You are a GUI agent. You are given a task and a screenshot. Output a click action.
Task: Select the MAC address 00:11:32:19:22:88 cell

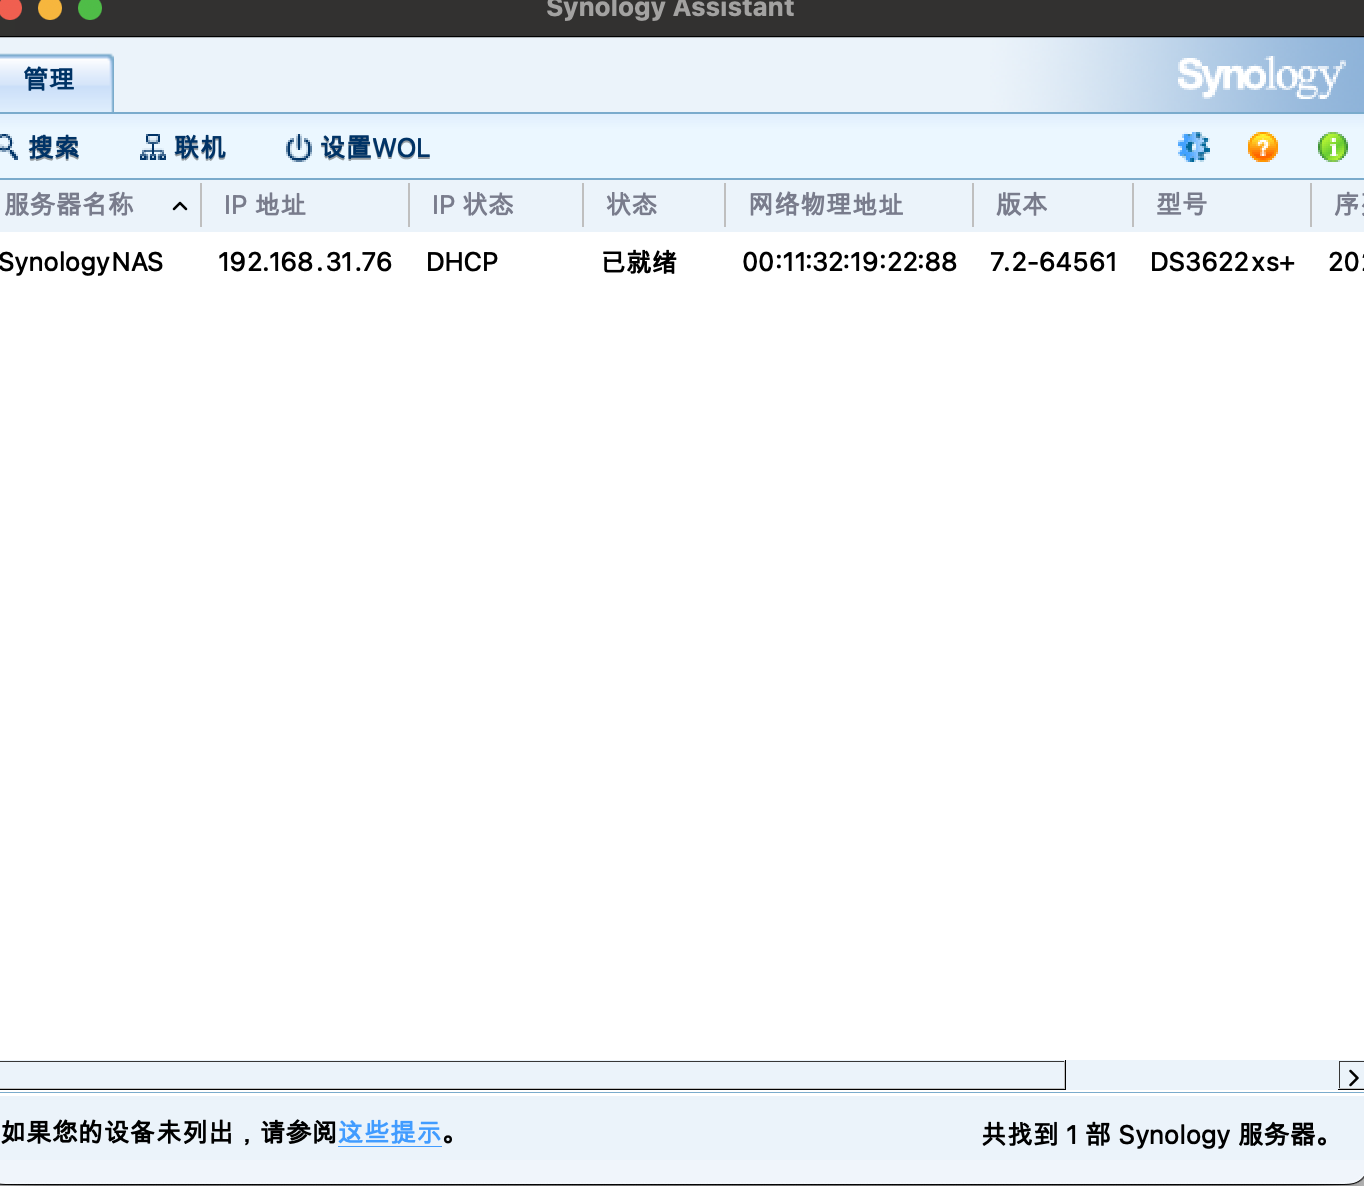[x=850, y=262]
